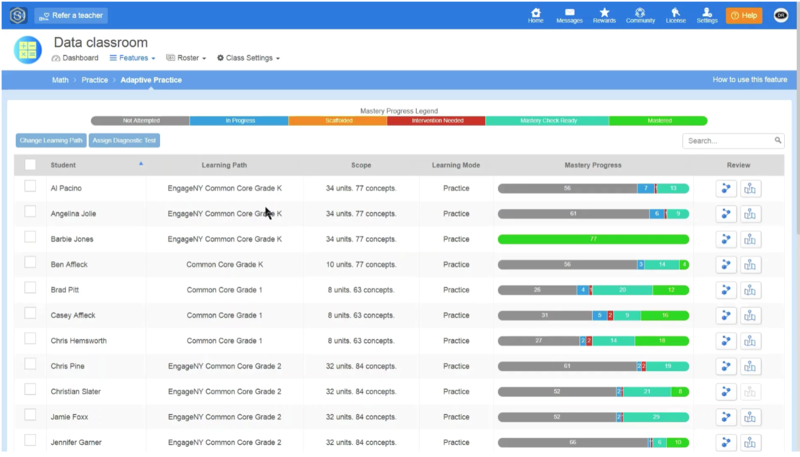This screenshot has height=457, width=800.
Task: Open the Settings icon in top bar
Action: pyautogui.click(x=707, y=15)
